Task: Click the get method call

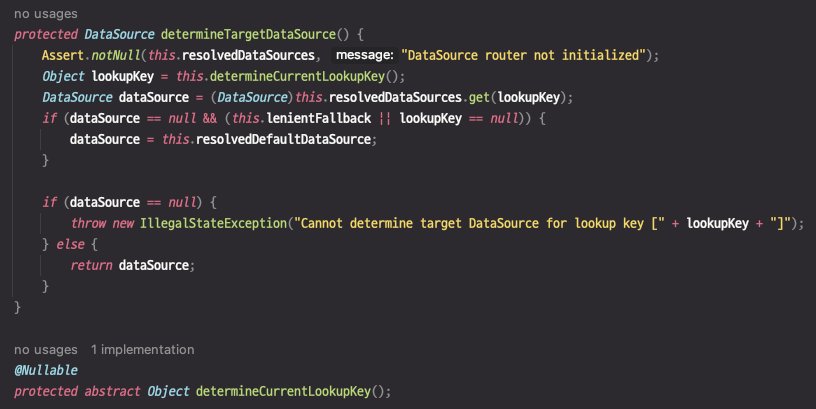Action: [479, 97]
